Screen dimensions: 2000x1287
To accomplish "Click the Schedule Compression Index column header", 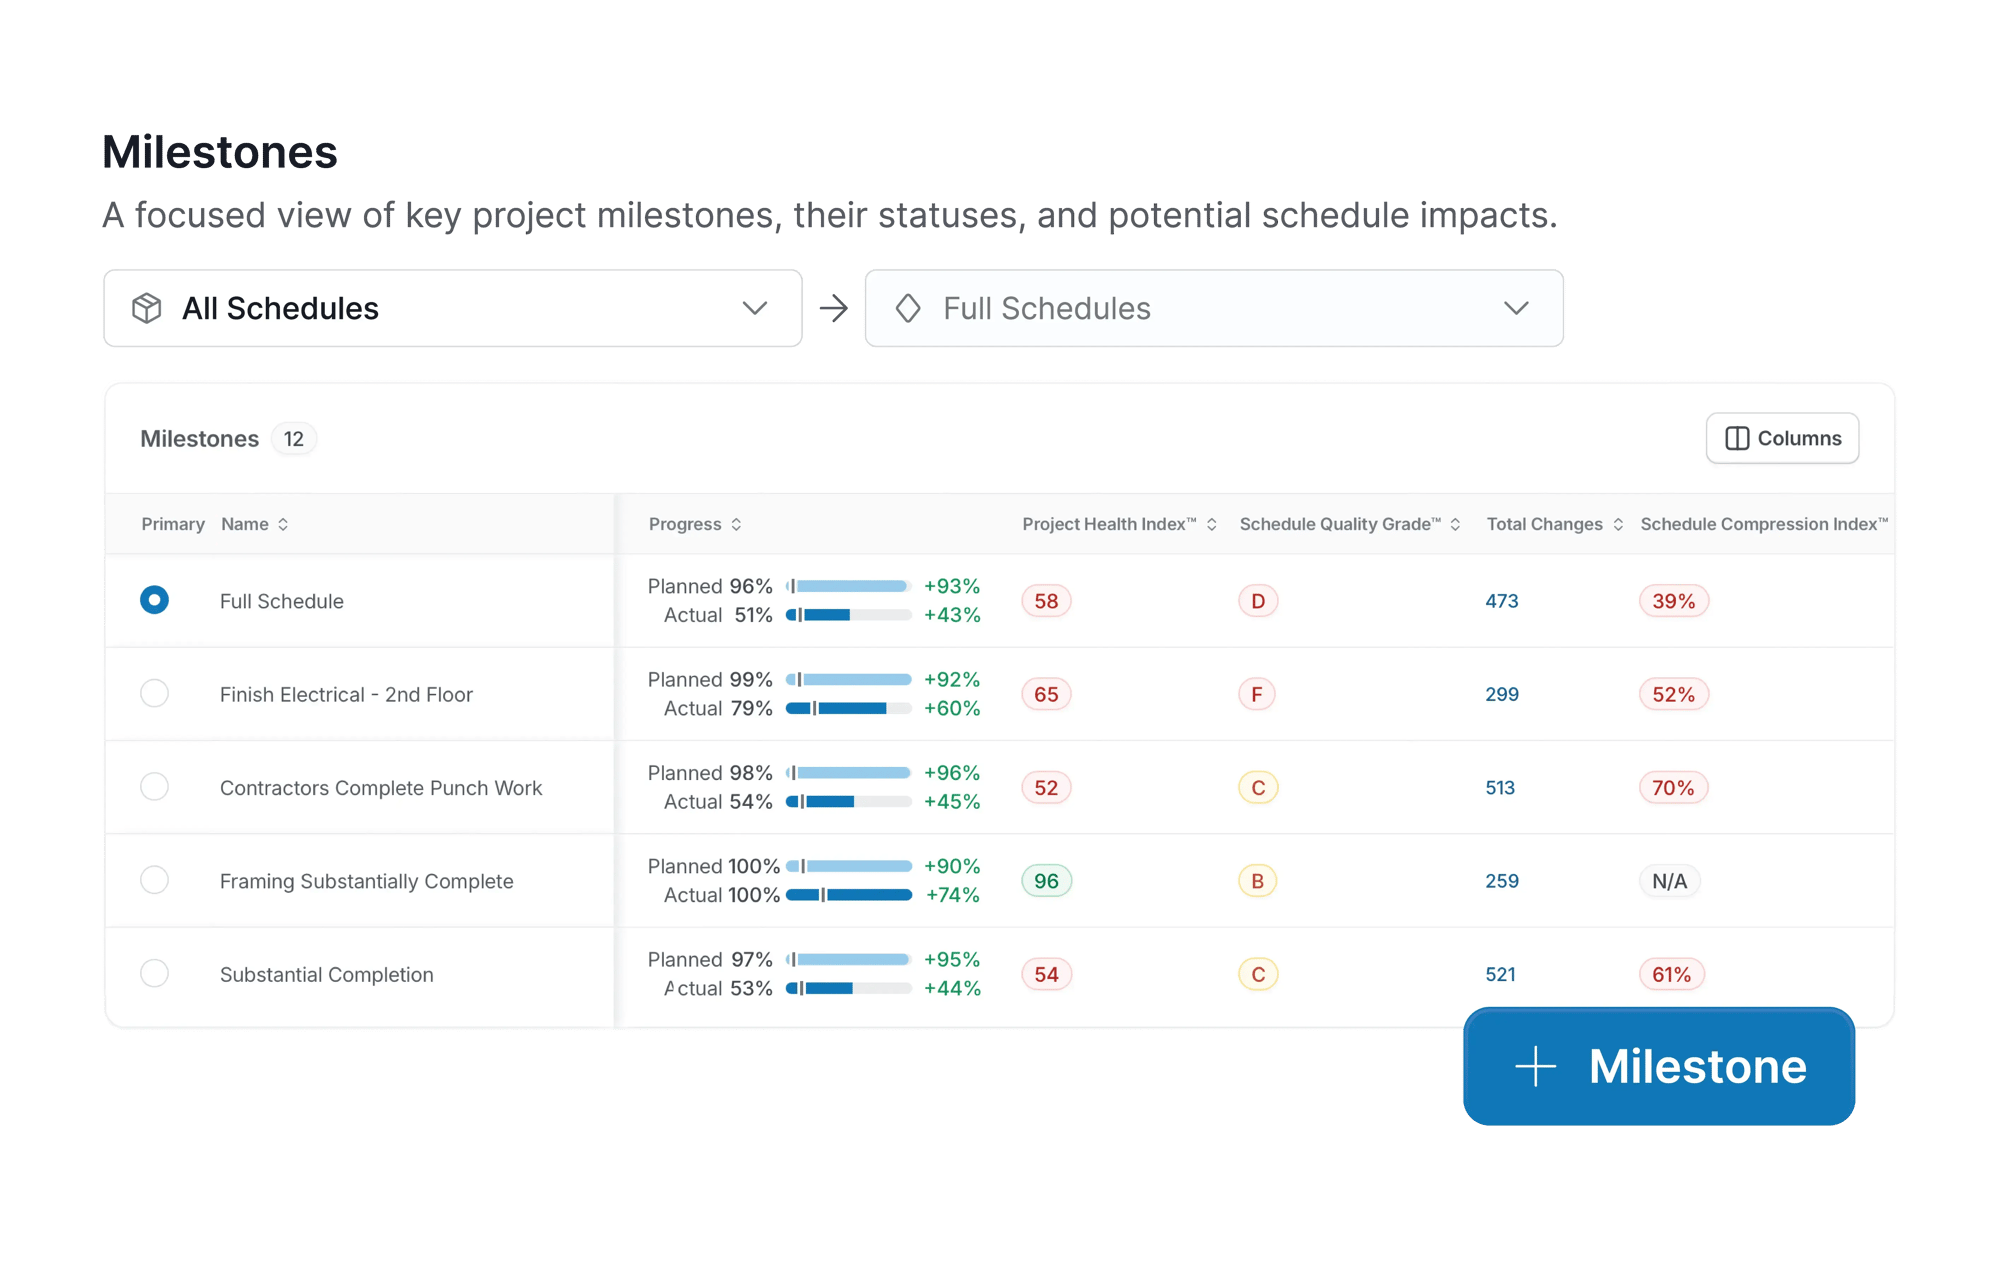I will click(x=1763, y=524).
